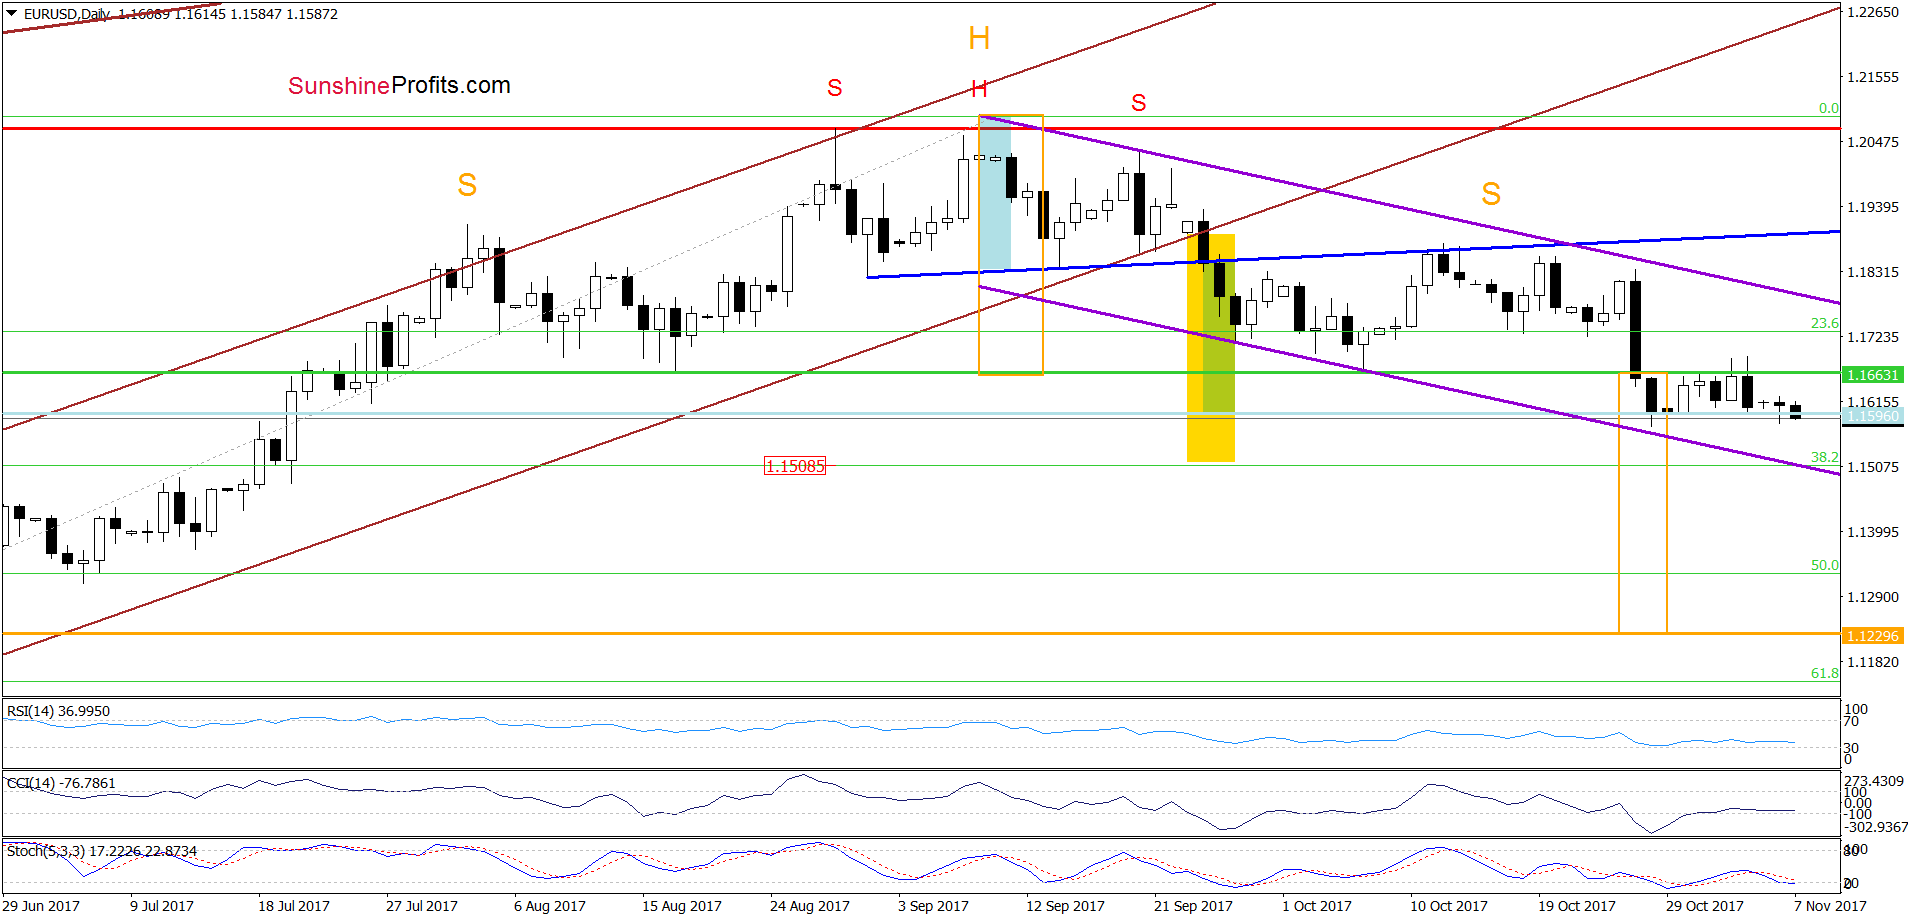1908x920 pixels.
Task: Click the red boxed 1.15085 label
Action: (x=795, y=466)
